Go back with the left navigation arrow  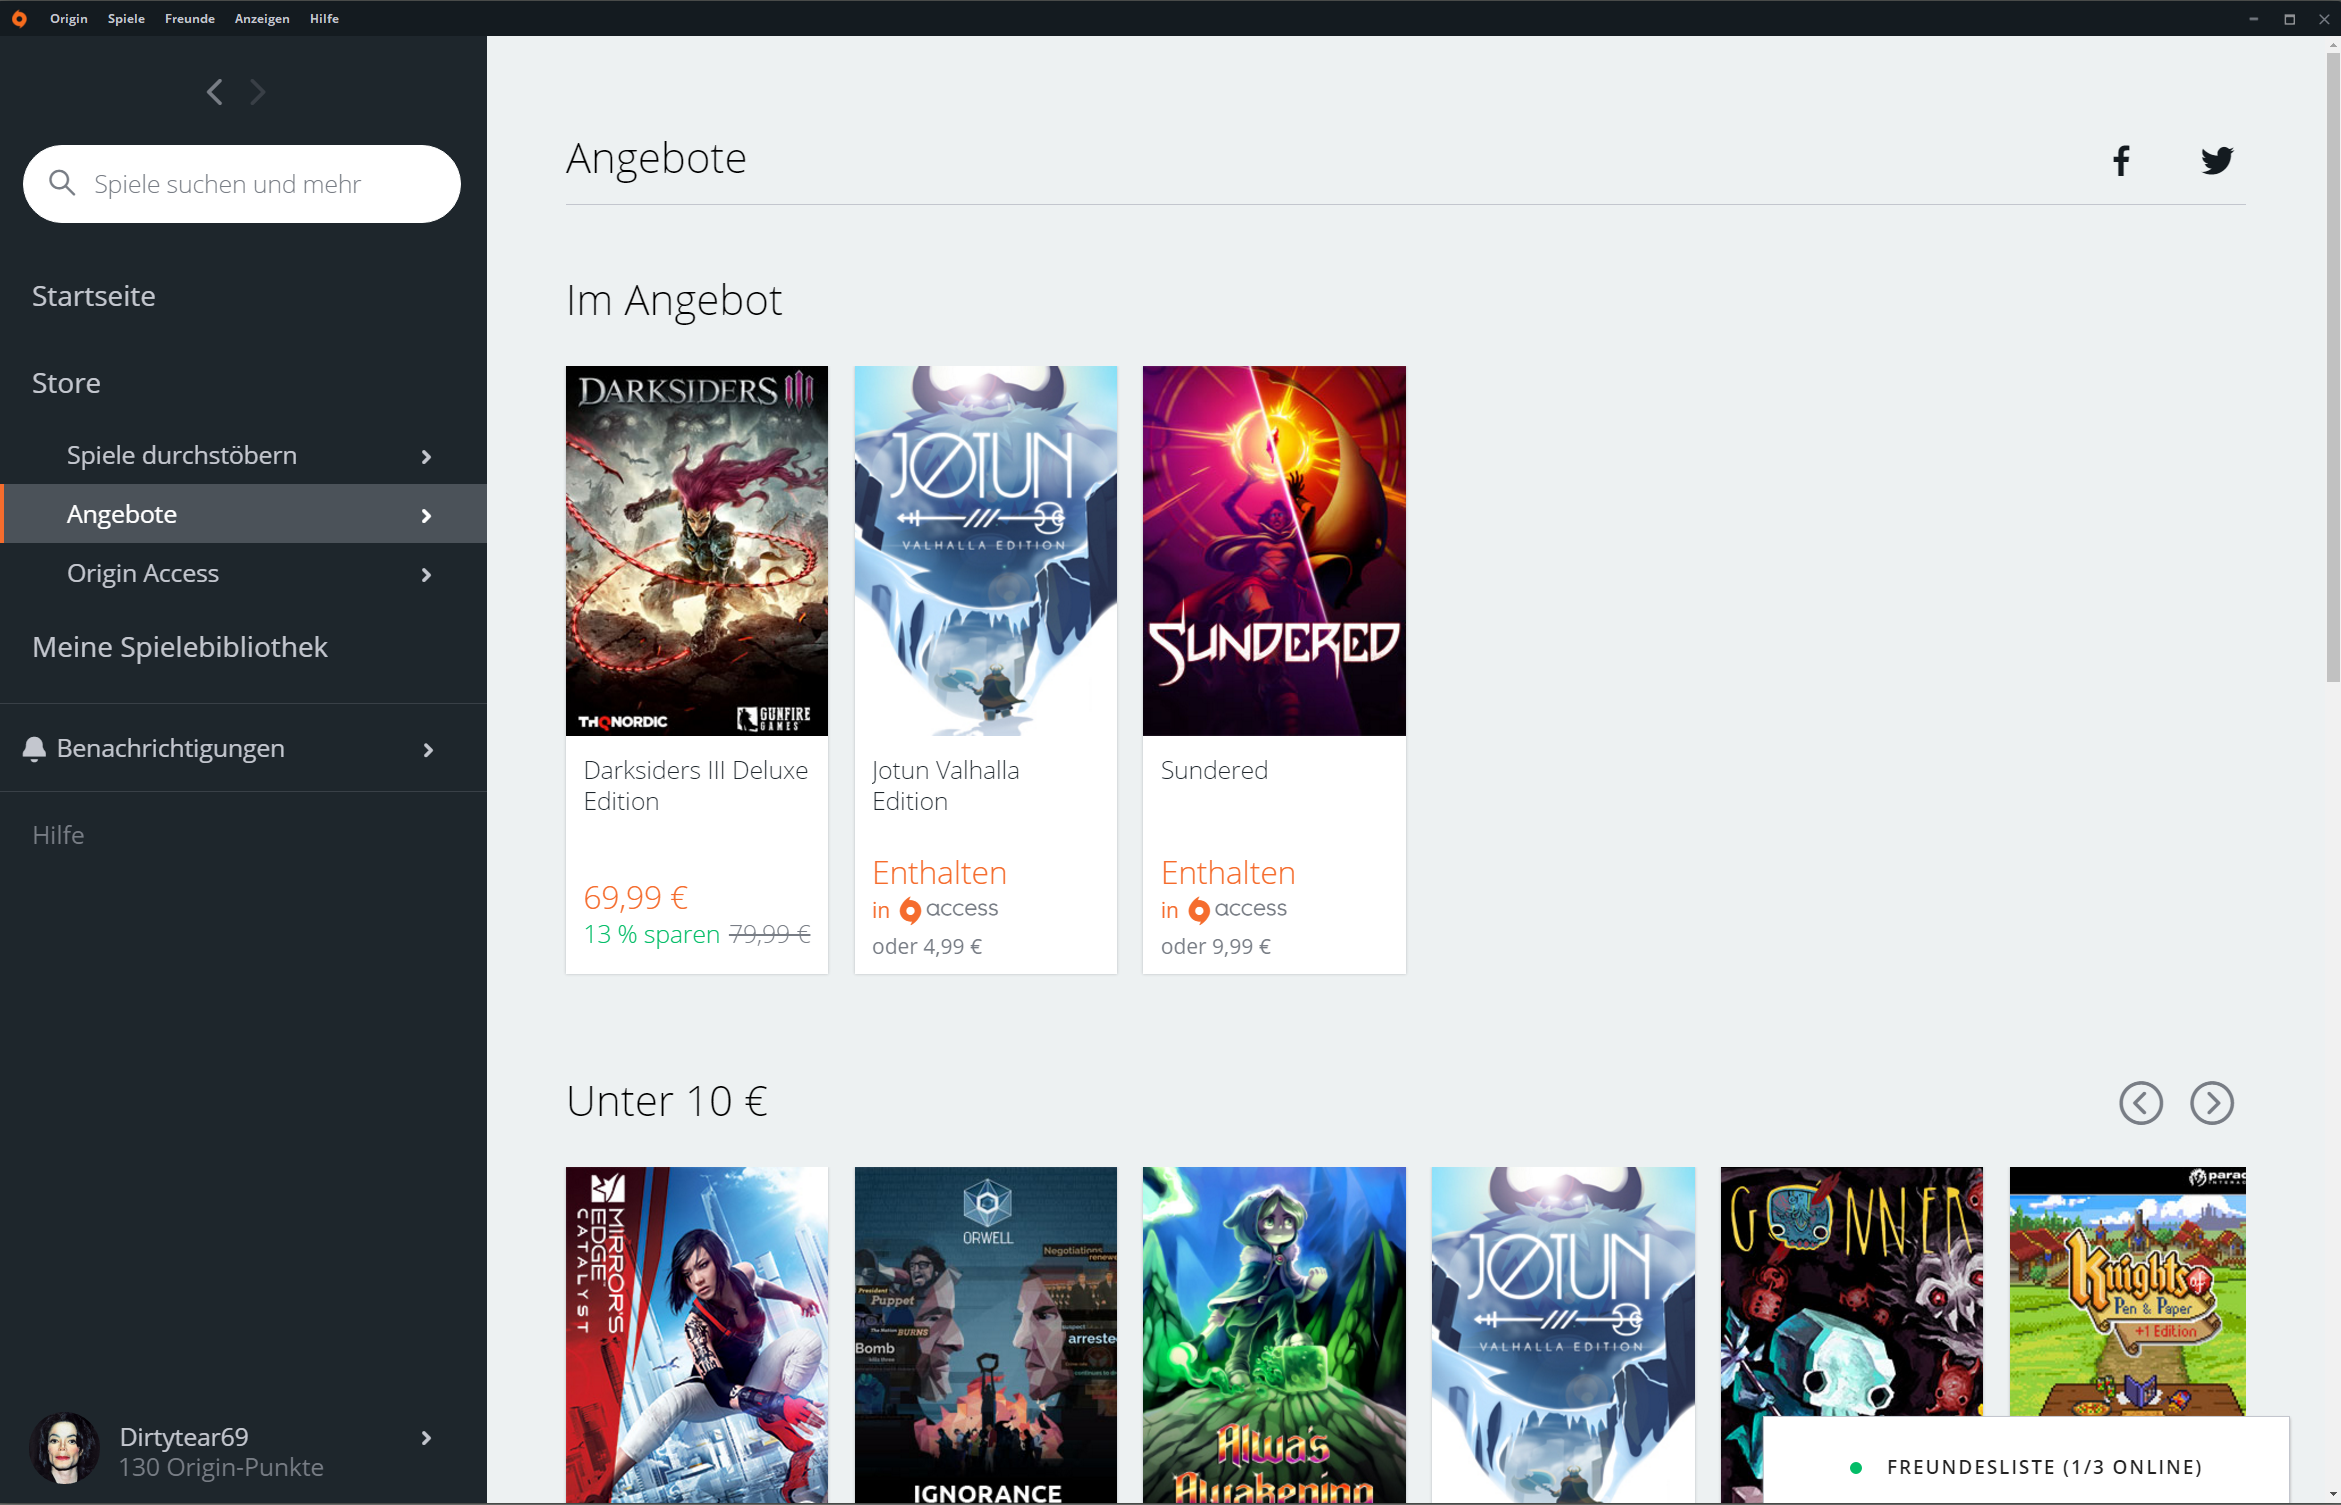point(214,92)
